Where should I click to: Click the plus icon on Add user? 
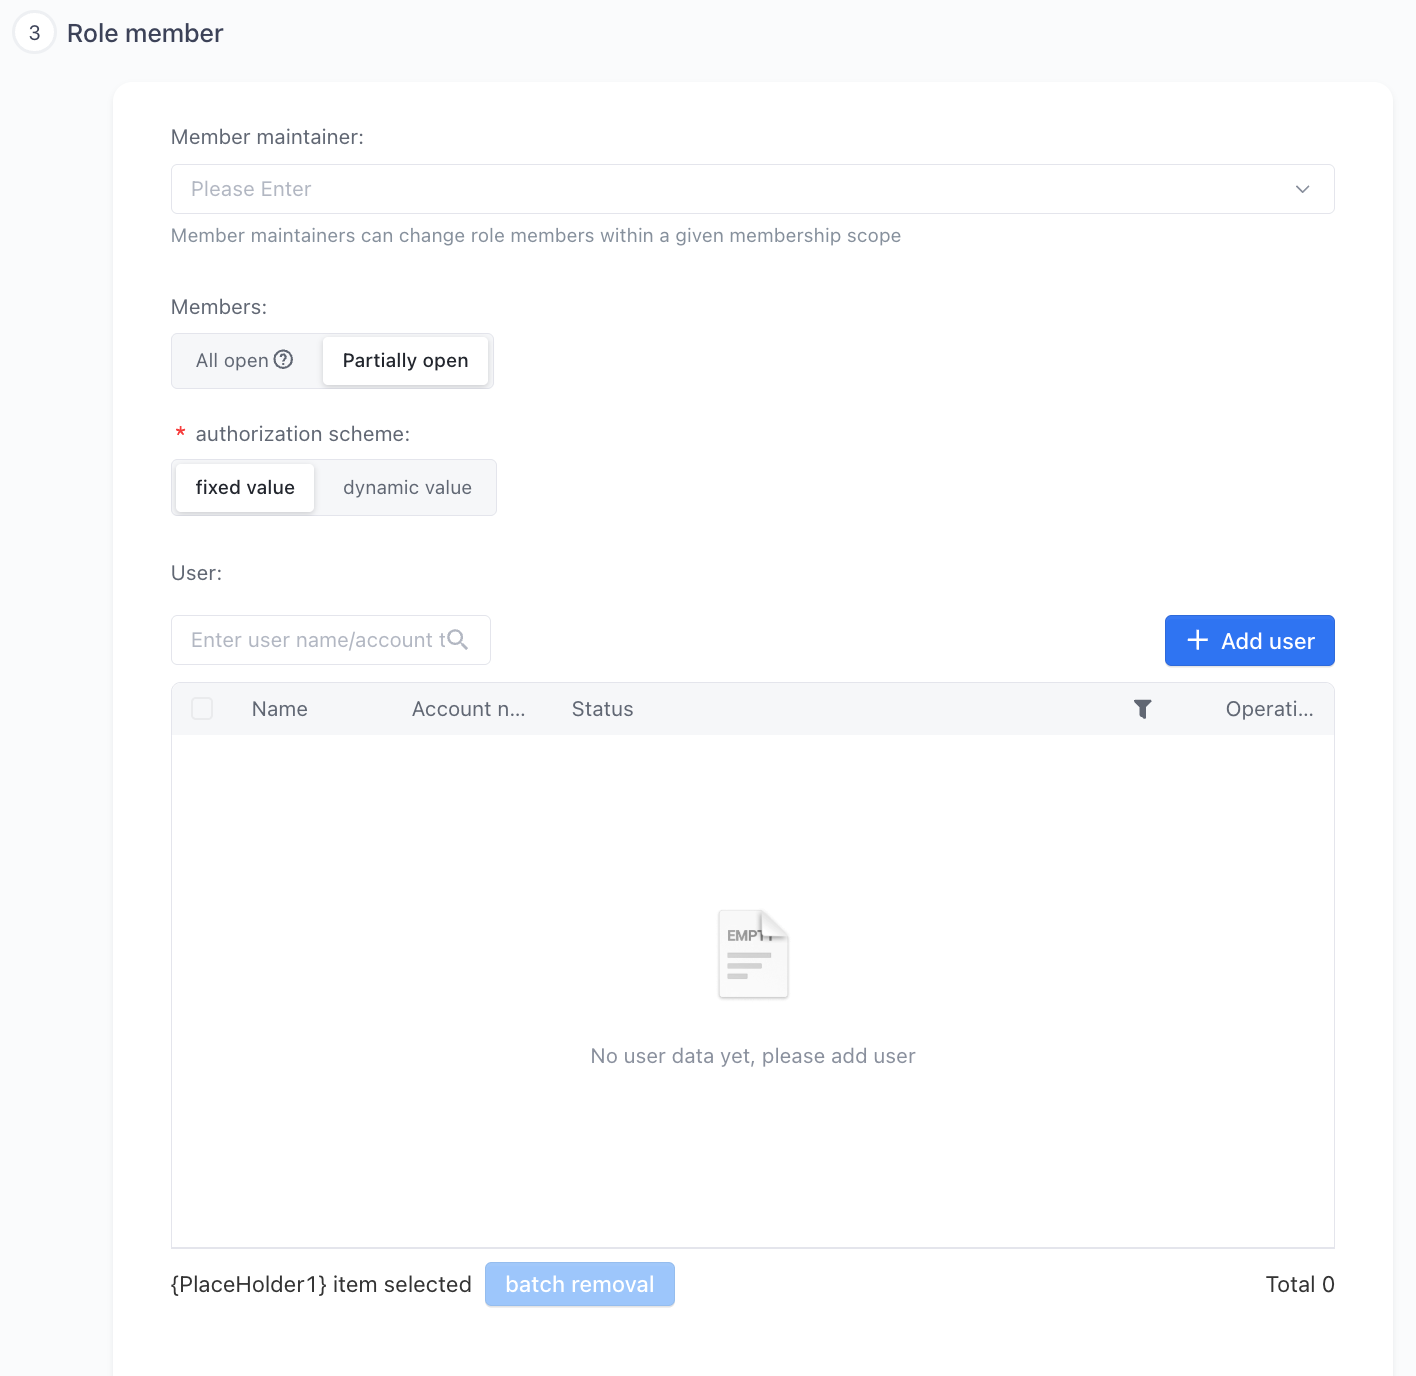click(x=1197, y=640)
